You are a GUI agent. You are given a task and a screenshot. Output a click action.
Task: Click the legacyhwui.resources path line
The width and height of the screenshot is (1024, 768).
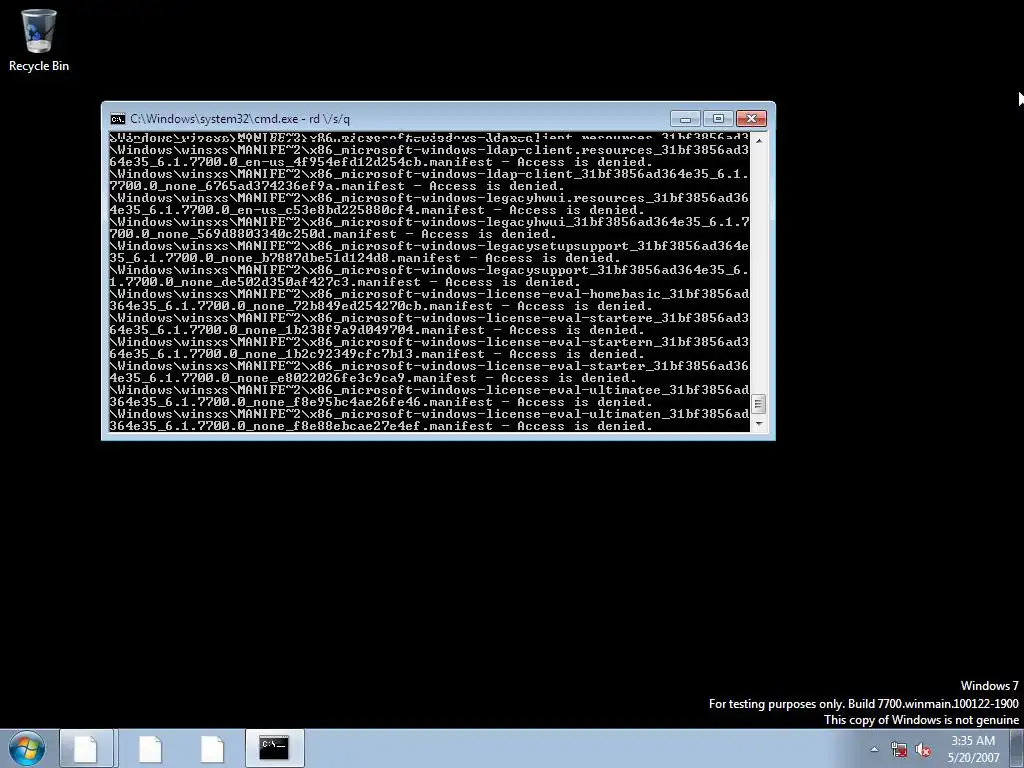(x=429, y=198)
